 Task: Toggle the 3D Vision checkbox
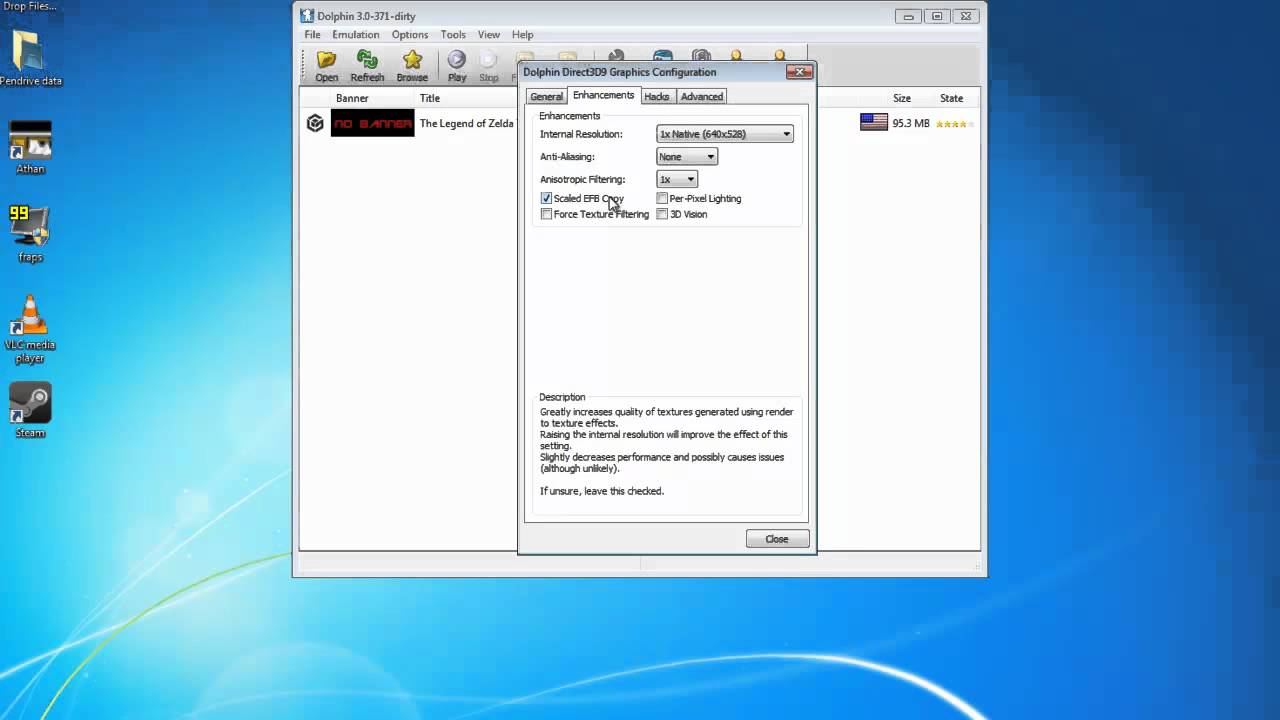pyautogui.click(x=662, y=215)
